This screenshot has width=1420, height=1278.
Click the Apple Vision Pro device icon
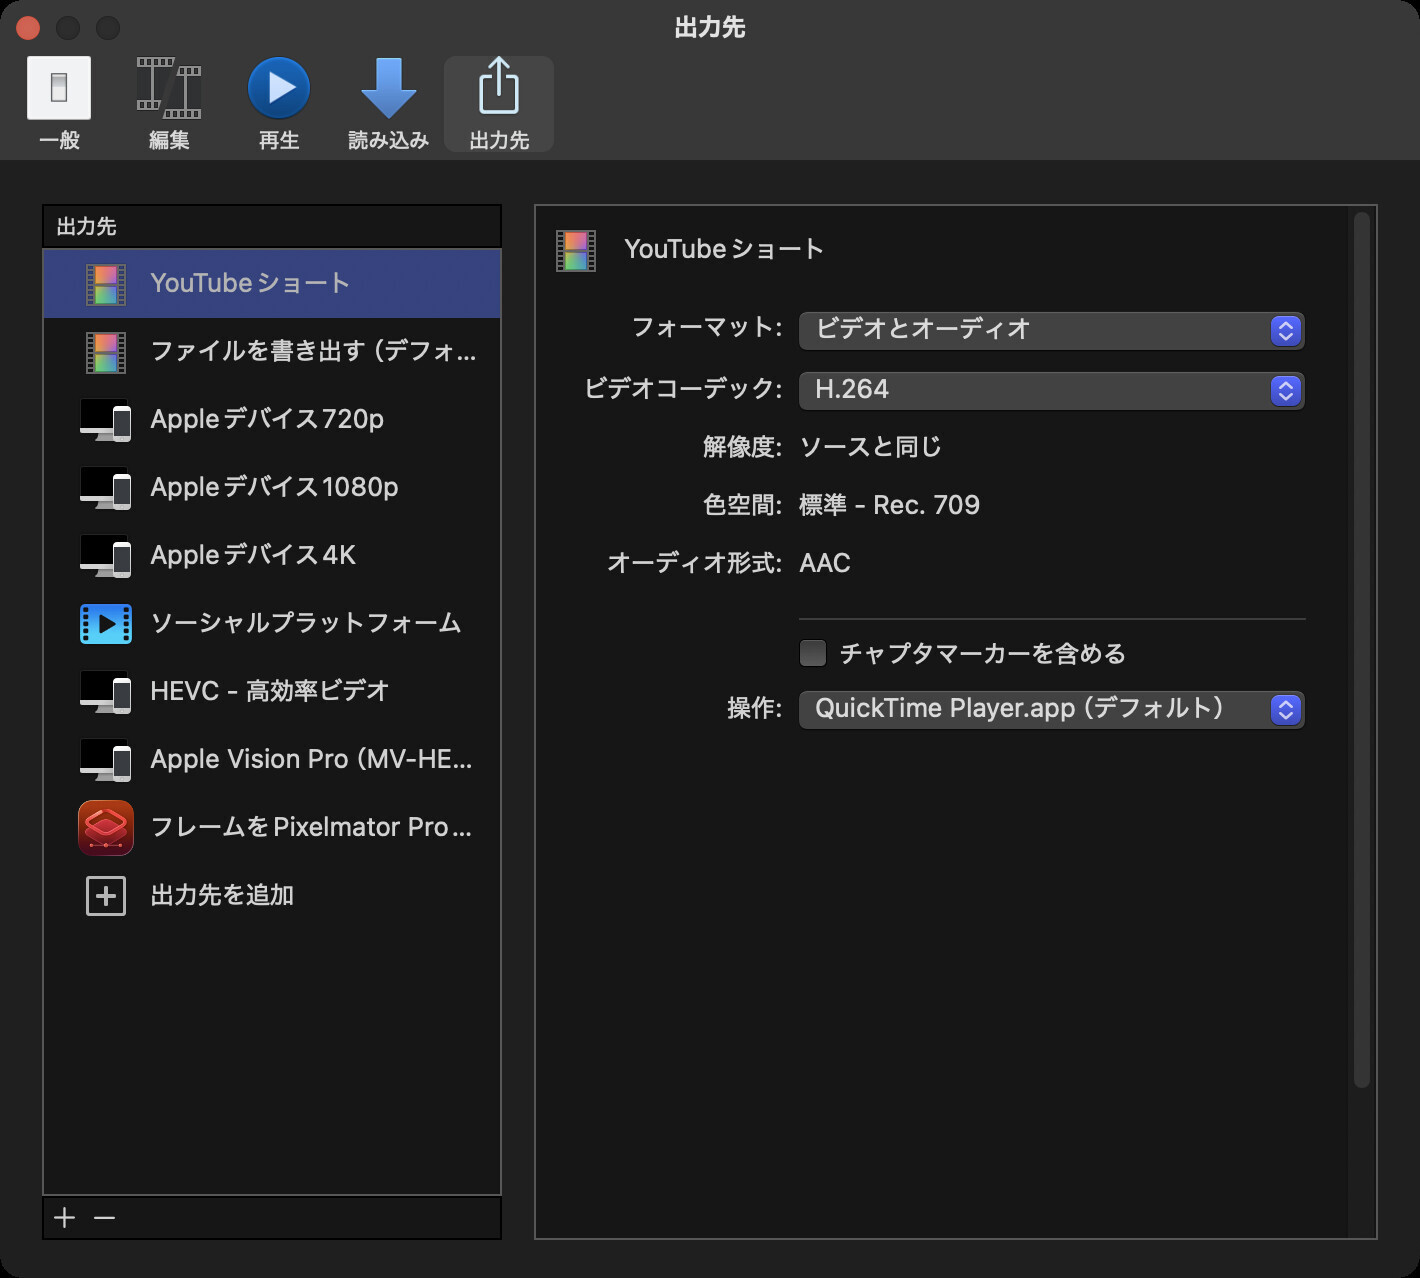(106, 760)
